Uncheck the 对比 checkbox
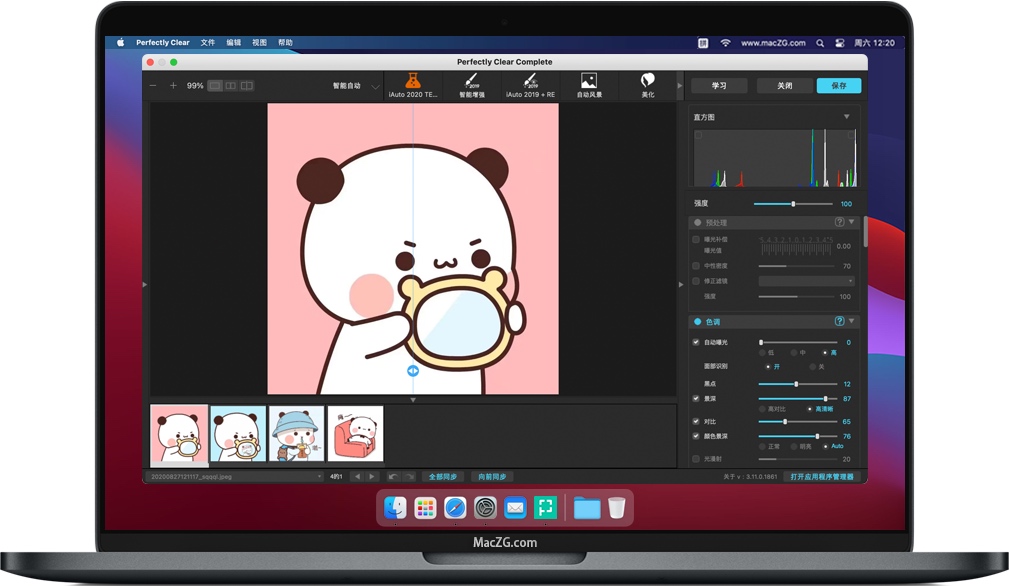Image resolution: width=1009 pixels, height=586 pixels. pyautogui.click(x=696, y=422)
